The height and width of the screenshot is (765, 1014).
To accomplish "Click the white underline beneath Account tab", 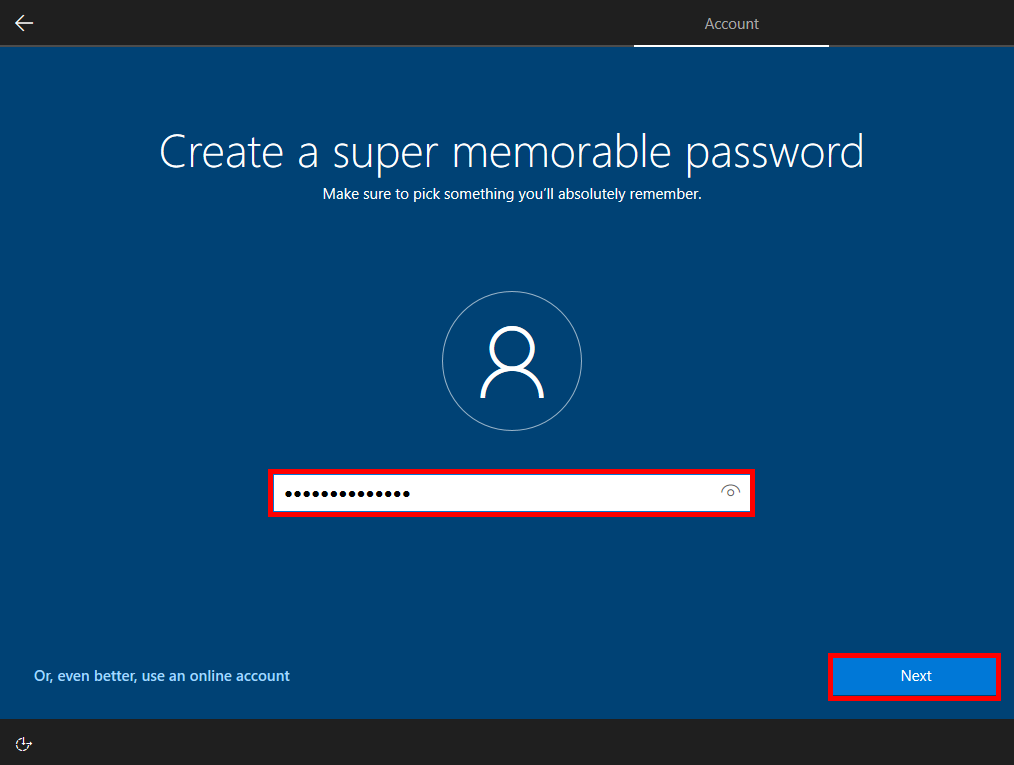I will pos(731,46).
